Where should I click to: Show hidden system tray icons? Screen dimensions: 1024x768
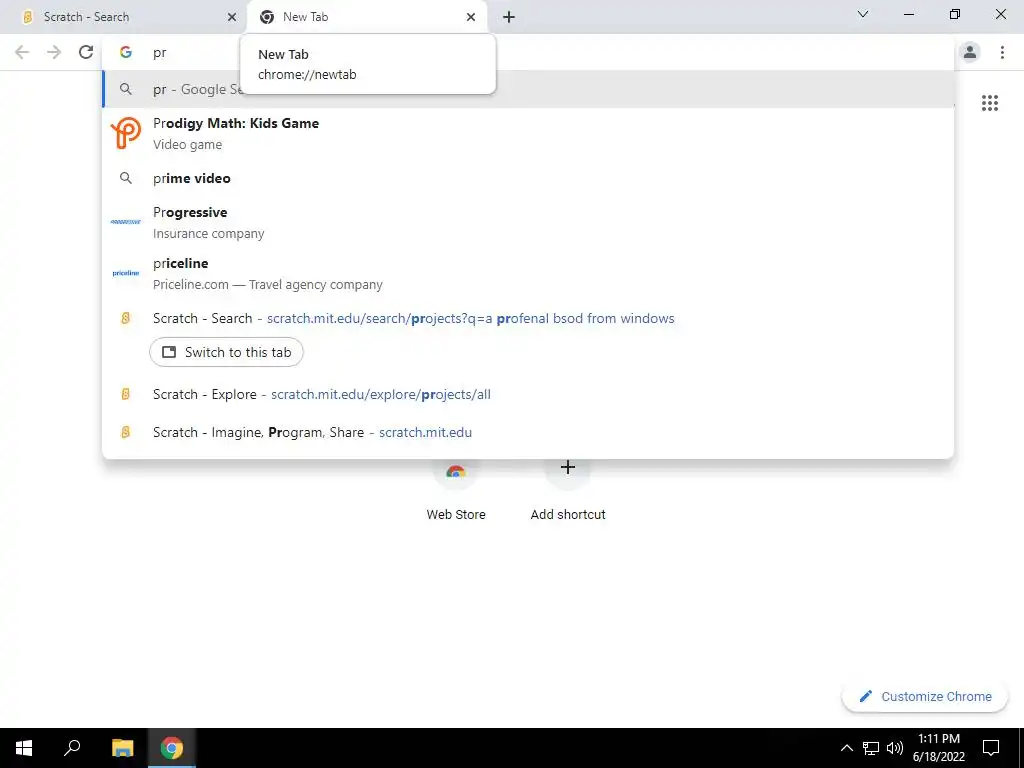[x=846, y=748]
